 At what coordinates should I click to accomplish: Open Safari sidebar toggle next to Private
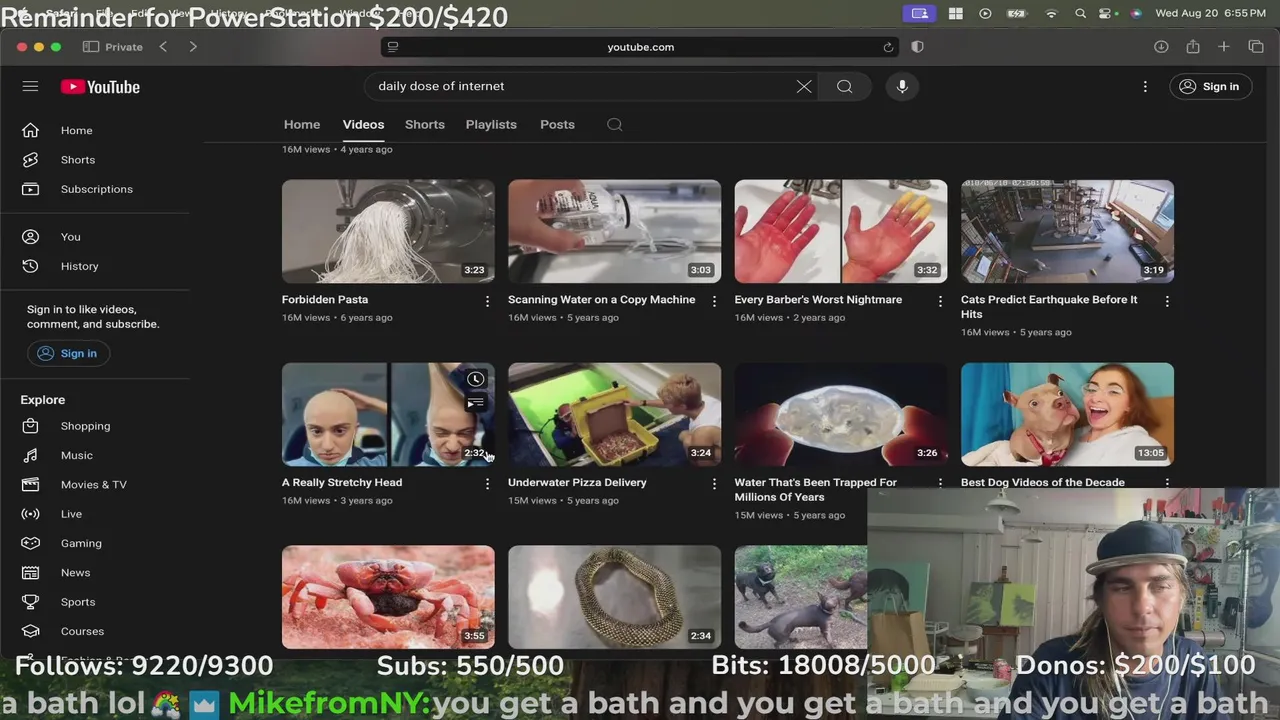pyautogui.click(x=91, y=47)
